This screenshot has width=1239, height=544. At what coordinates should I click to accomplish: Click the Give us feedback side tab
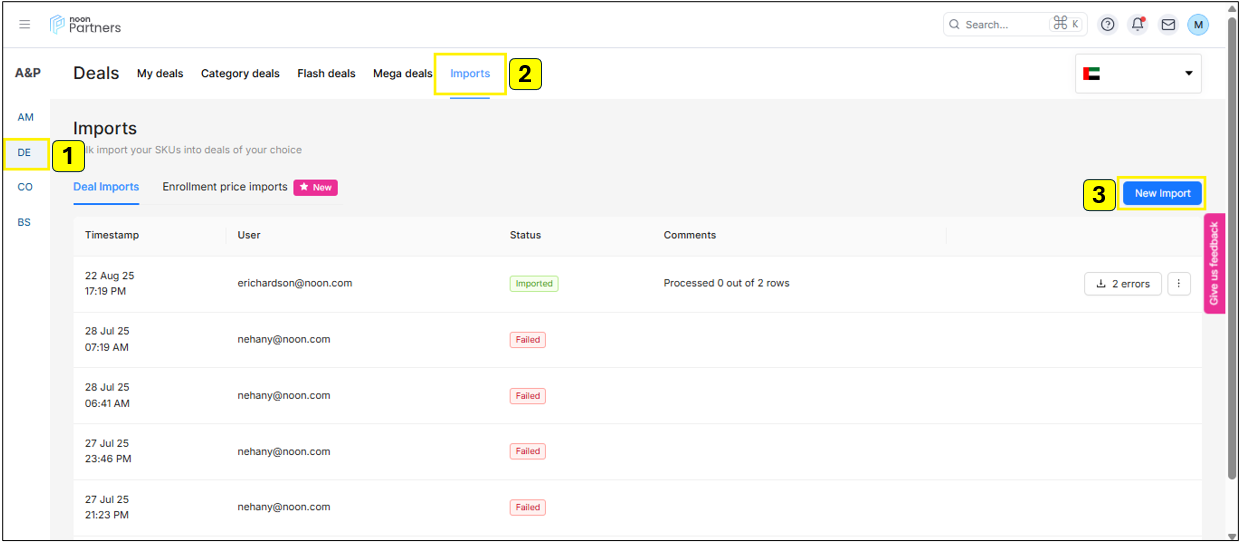(x=1214, y=264)
